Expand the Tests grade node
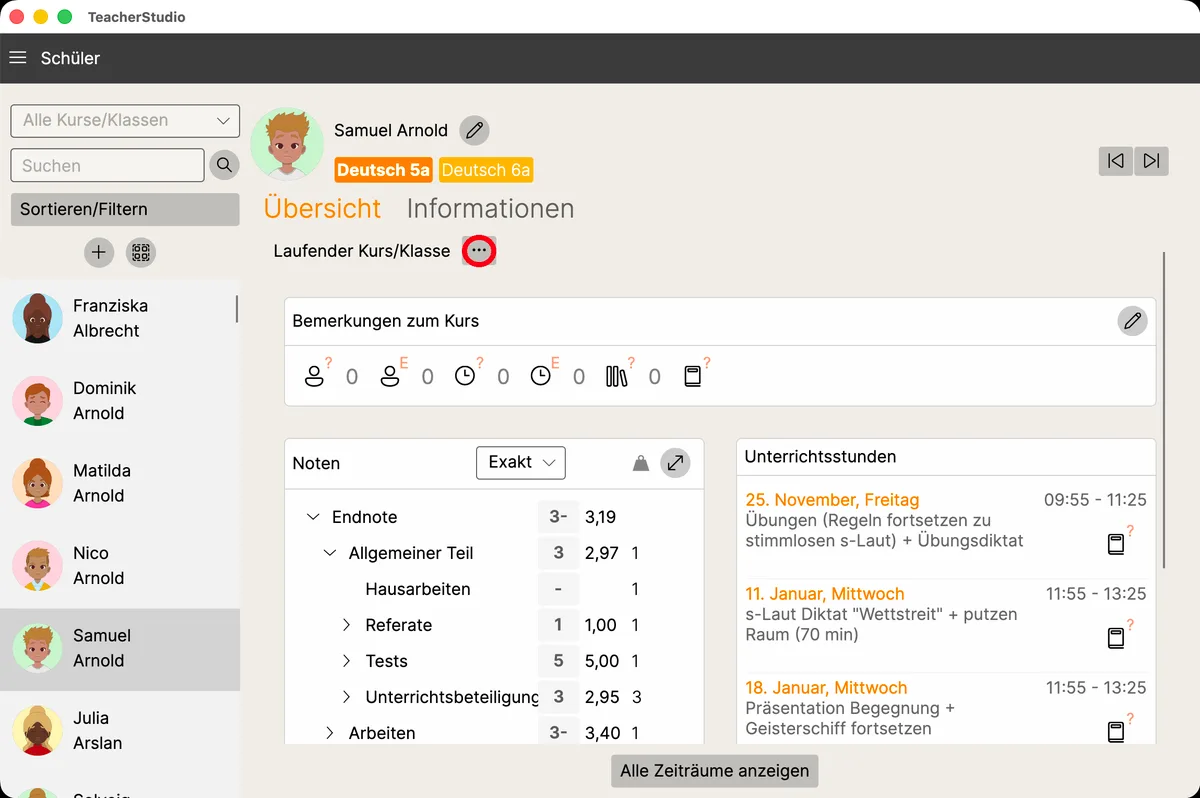Viewport: 1200px width, 798px height. [x=347, y=661]
